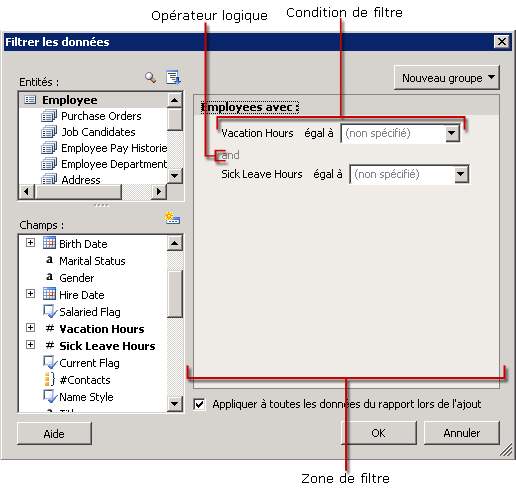Expand the Birth Date field node

click(30, 243)
